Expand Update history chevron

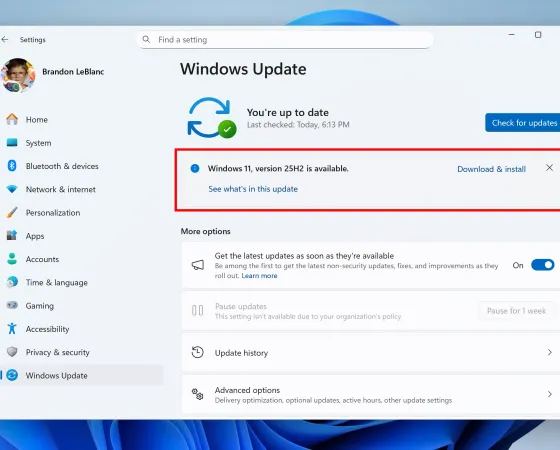pos(550,352)
